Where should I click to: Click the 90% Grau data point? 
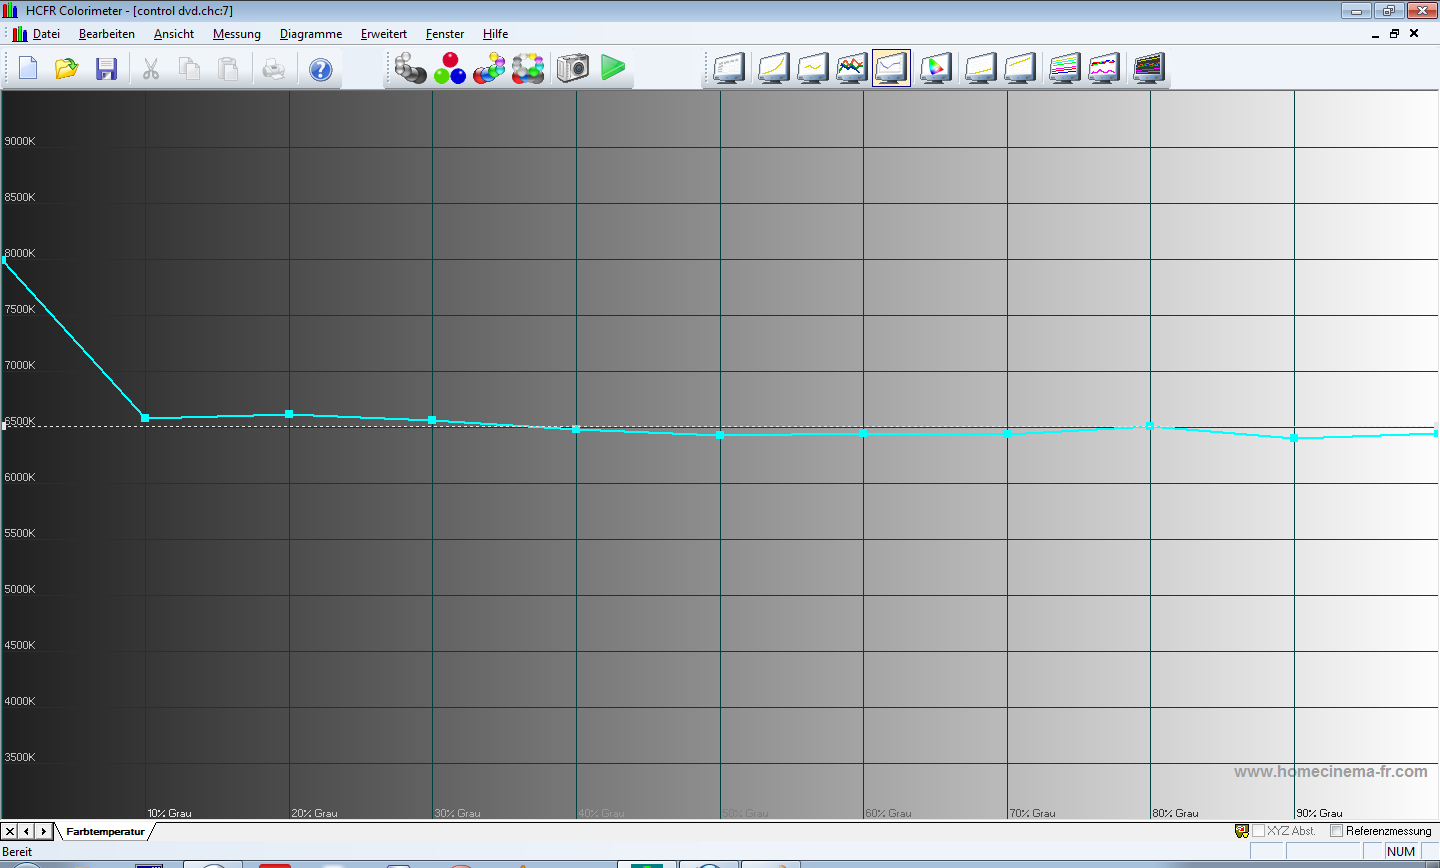click(1294, 438)
